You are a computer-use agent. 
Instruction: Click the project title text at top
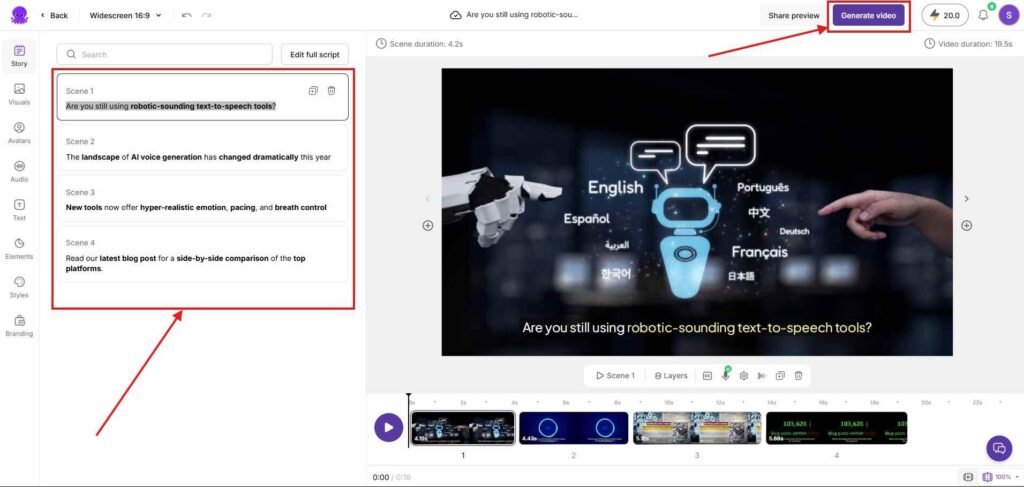tap(522, 15)
